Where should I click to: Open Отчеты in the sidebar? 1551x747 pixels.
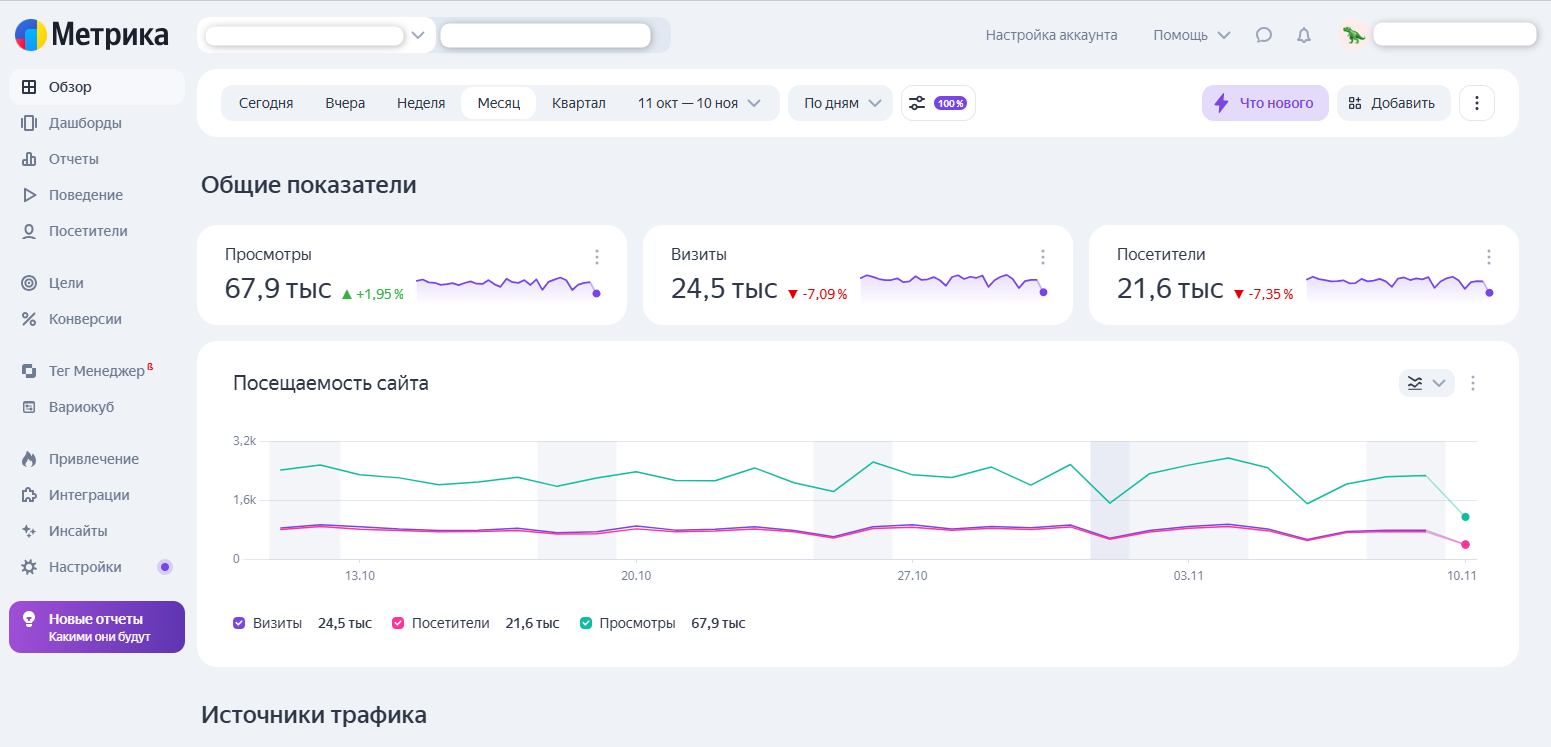(74, 159)
